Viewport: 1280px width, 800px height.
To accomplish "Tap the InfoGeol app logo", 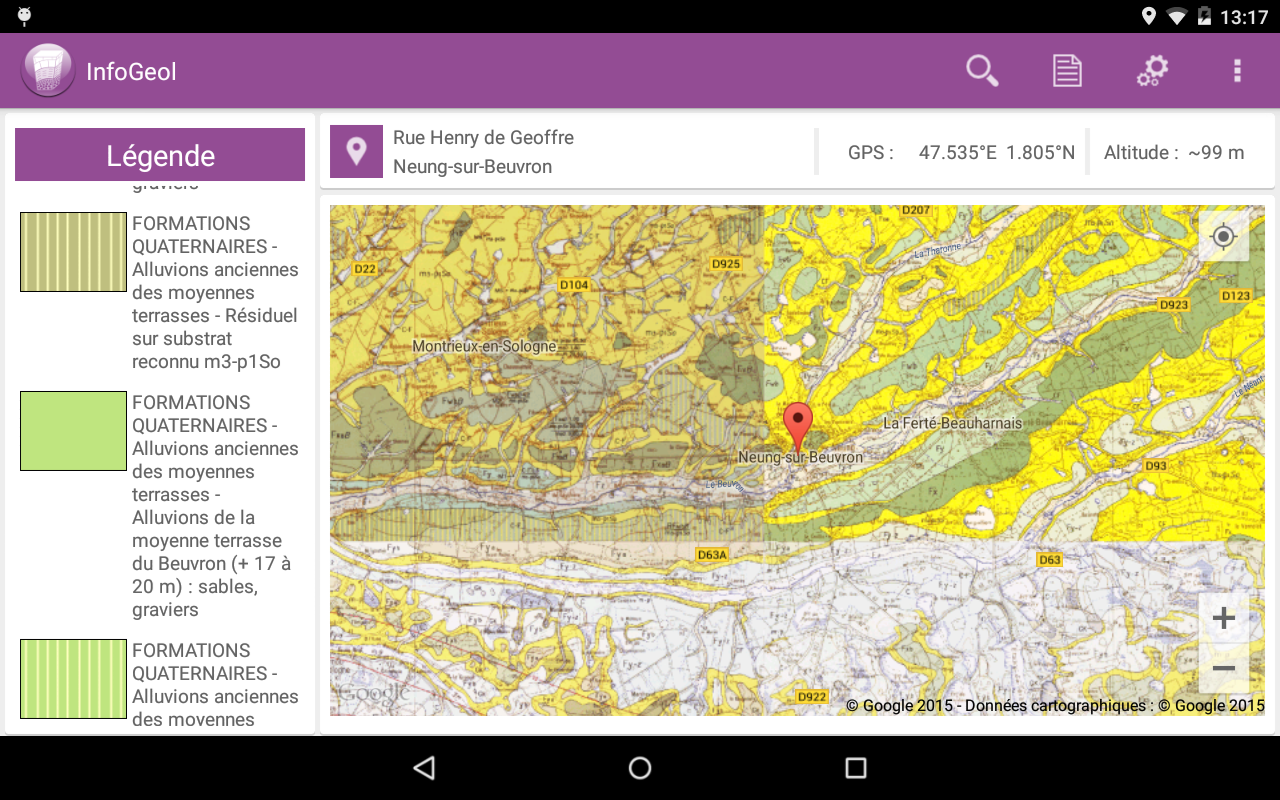I will click(47, 71).
